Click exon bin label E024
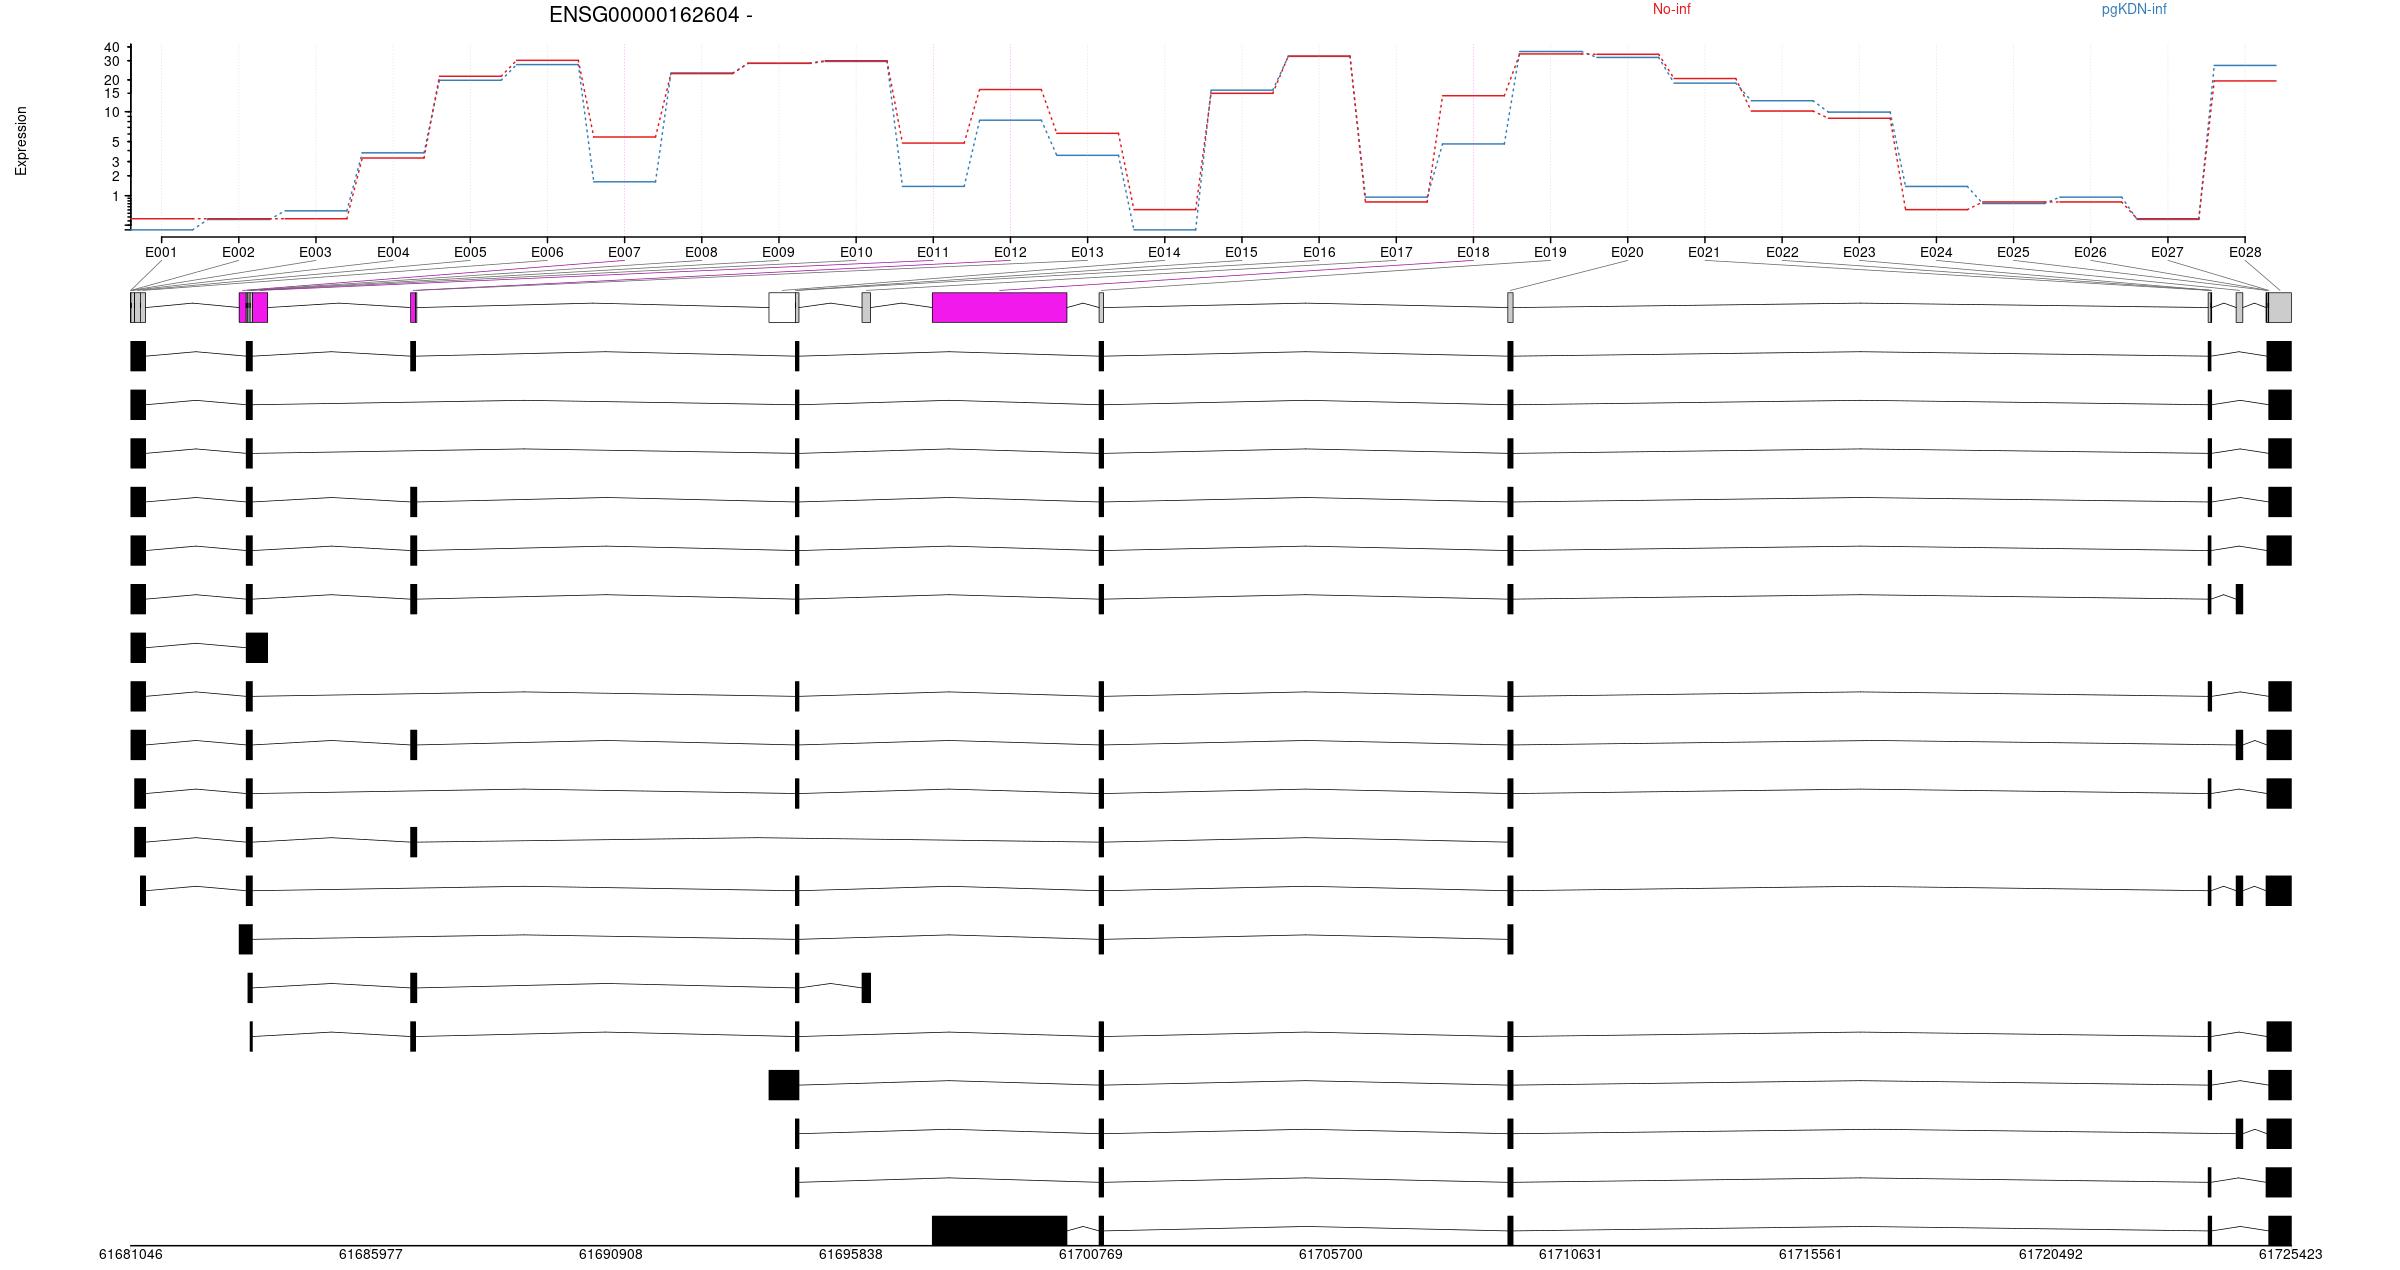 pyautogui.click(x=1936, y=253)
